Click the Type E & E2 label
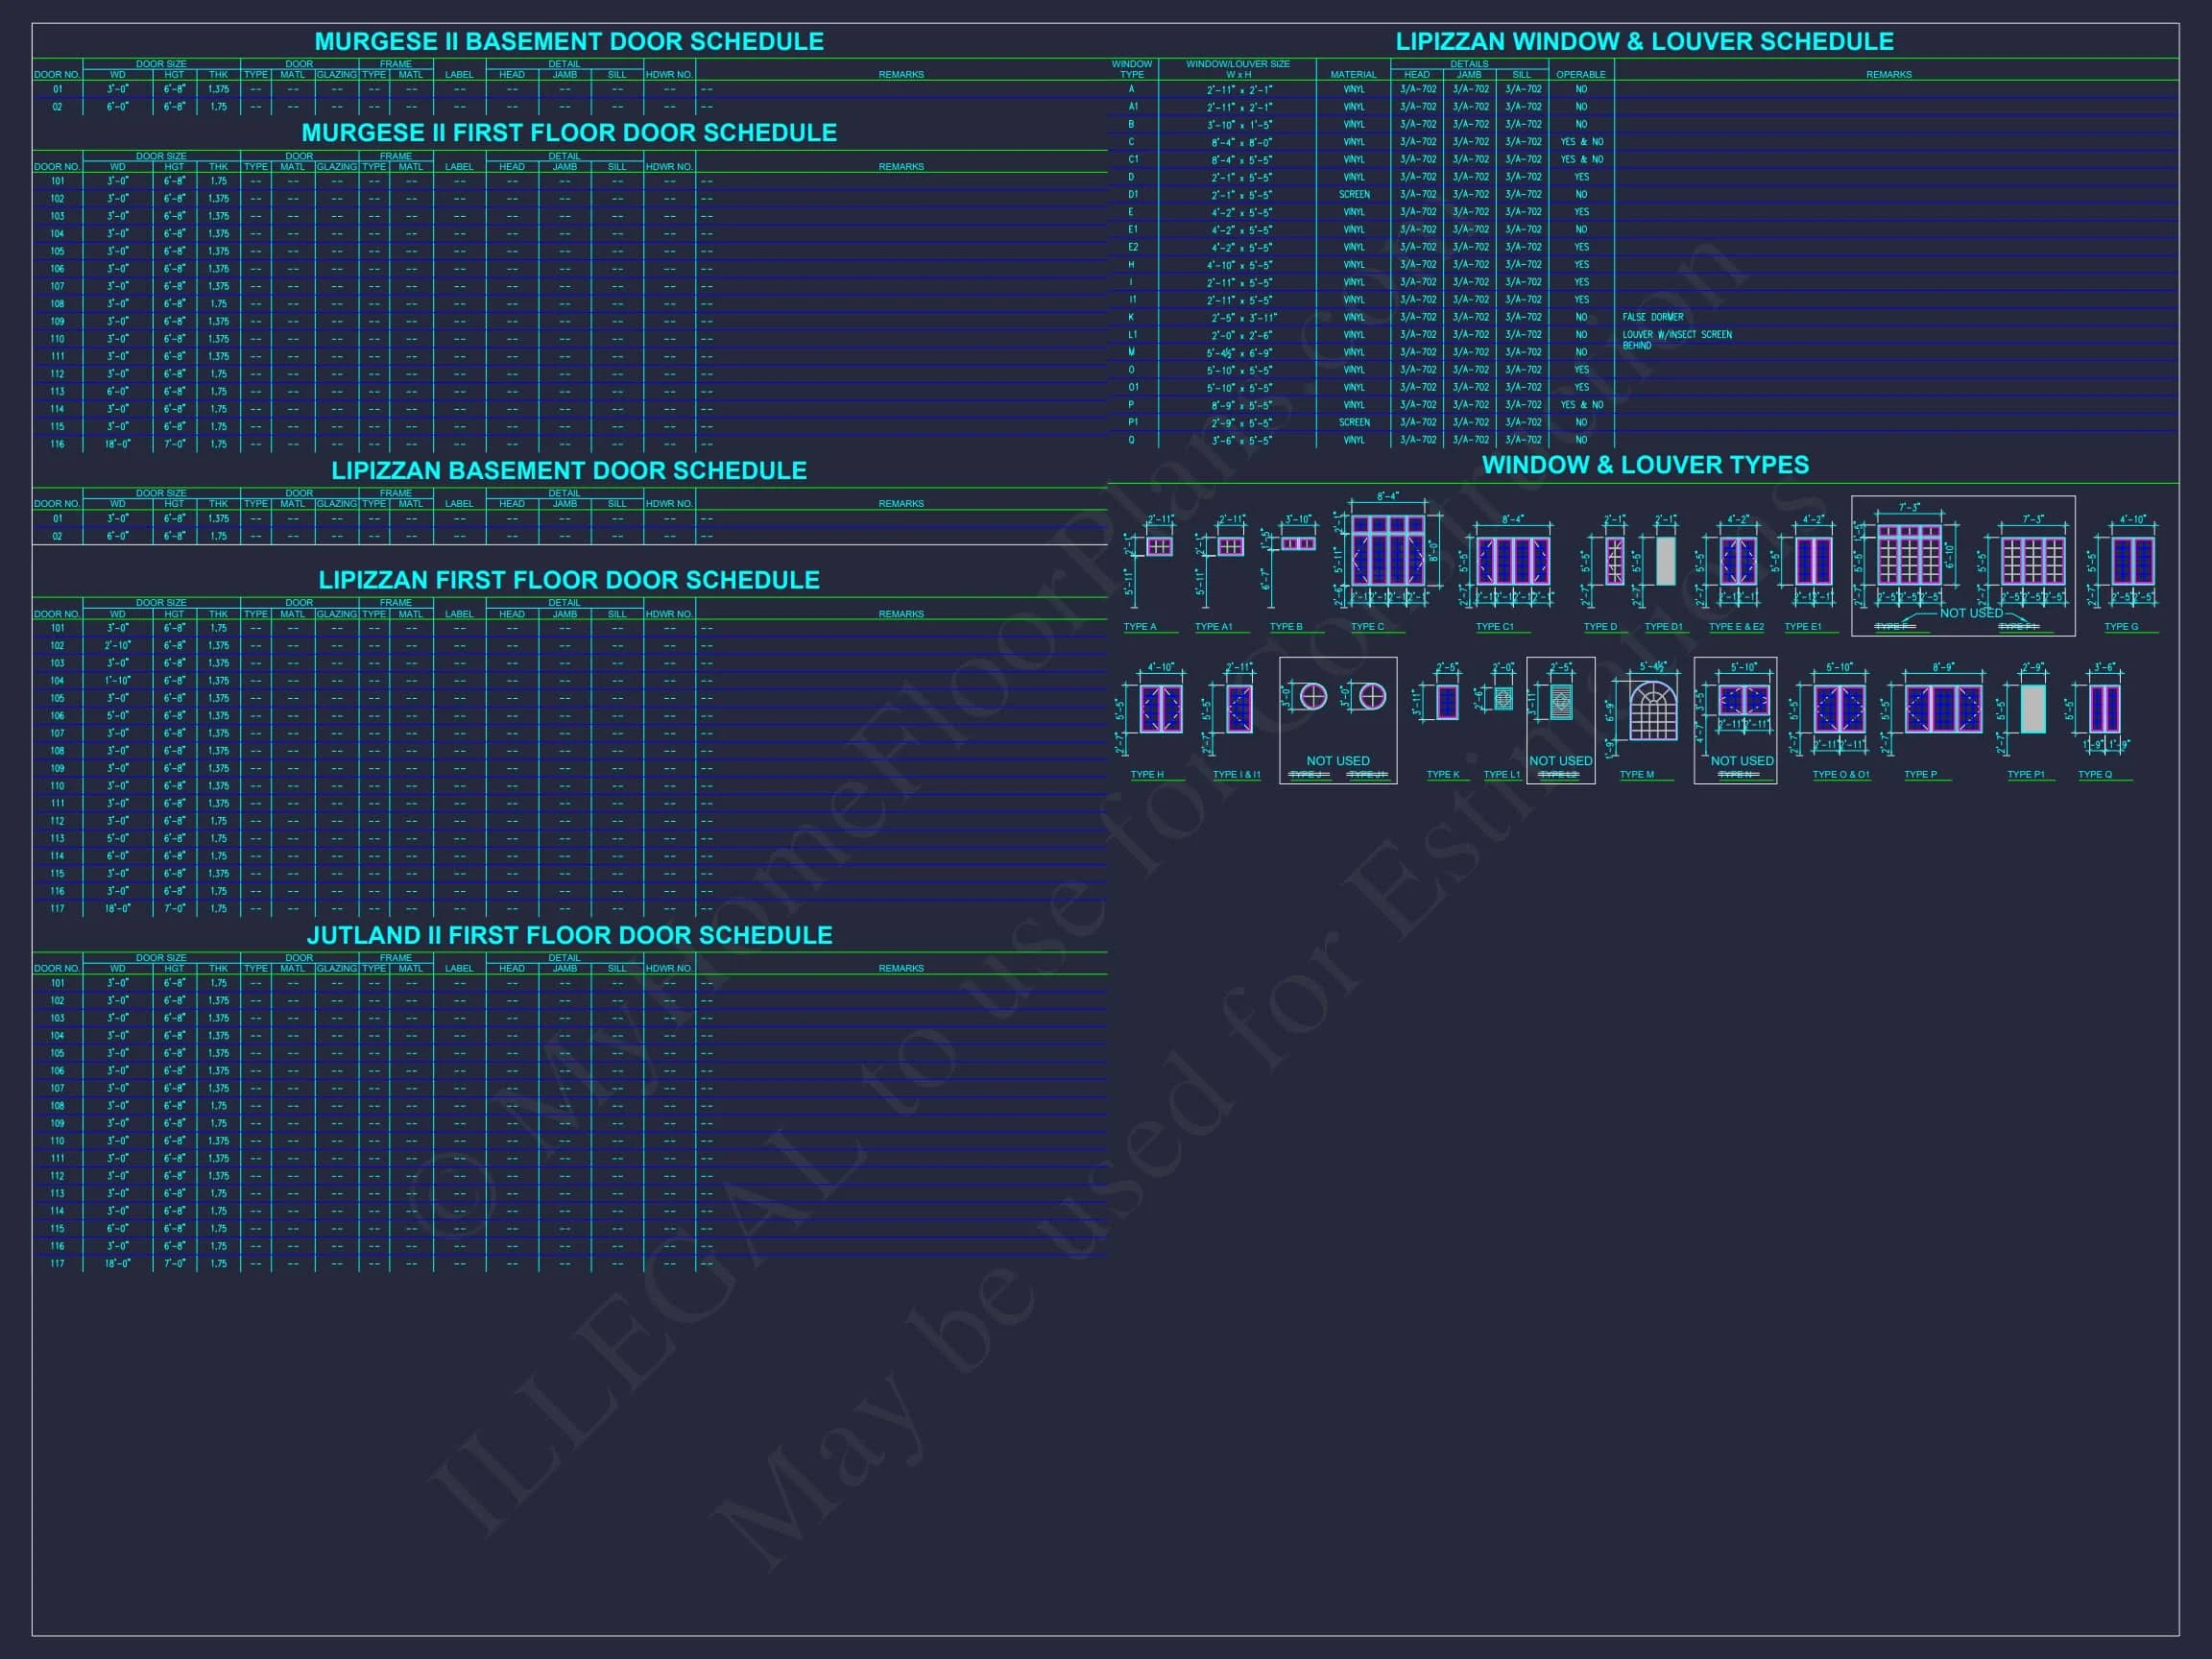 tap(1736, 627)
